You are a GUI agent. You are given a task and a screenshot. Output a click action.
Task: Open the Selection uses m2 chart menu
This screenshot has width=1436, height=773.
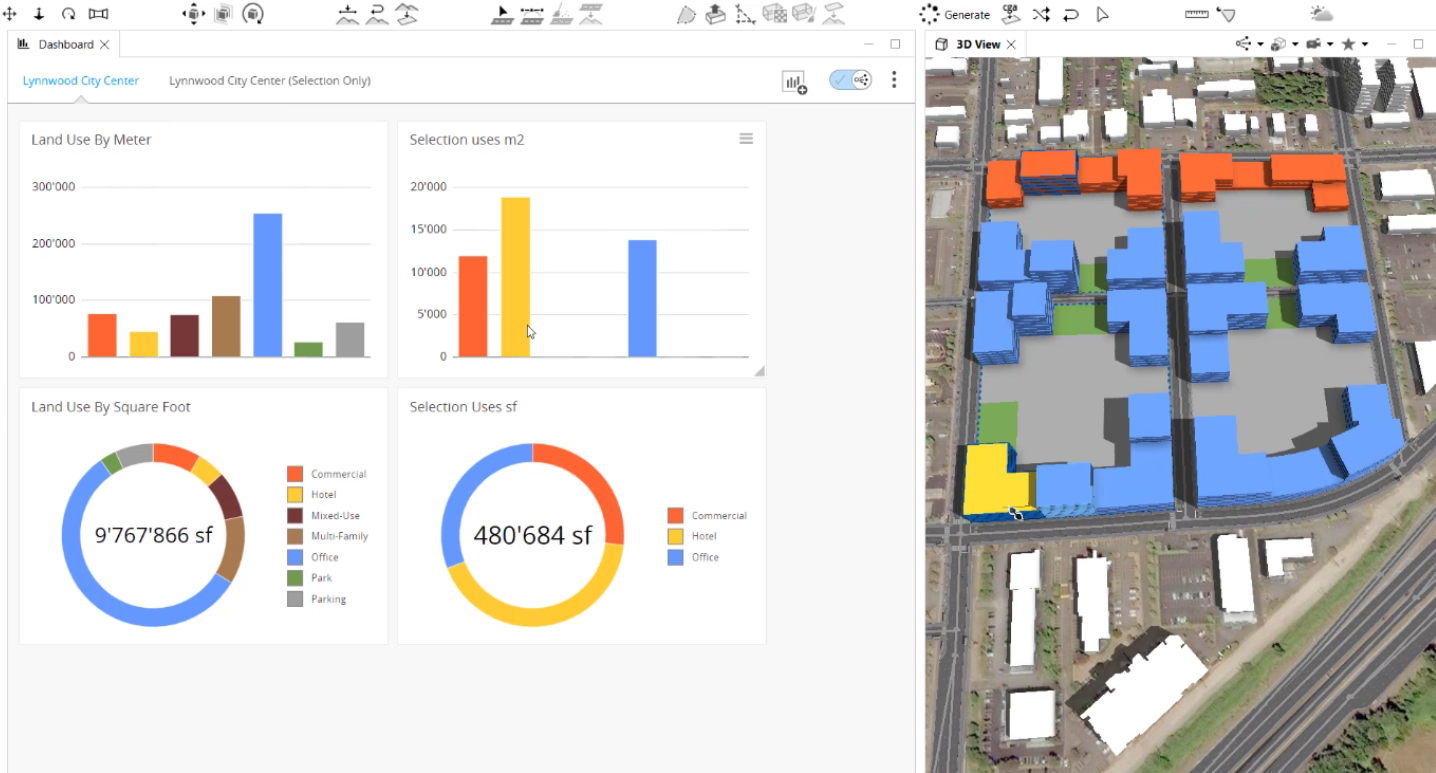746,139
